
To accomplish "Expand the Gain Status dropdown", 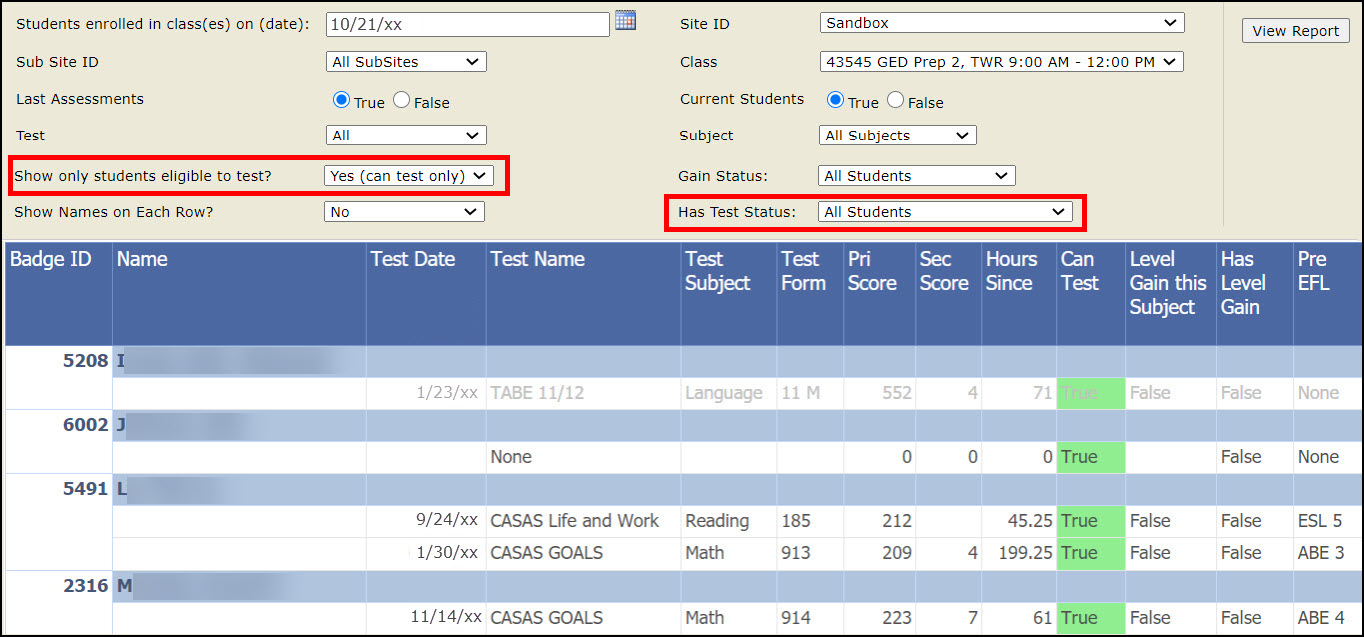I will (916, 176).
